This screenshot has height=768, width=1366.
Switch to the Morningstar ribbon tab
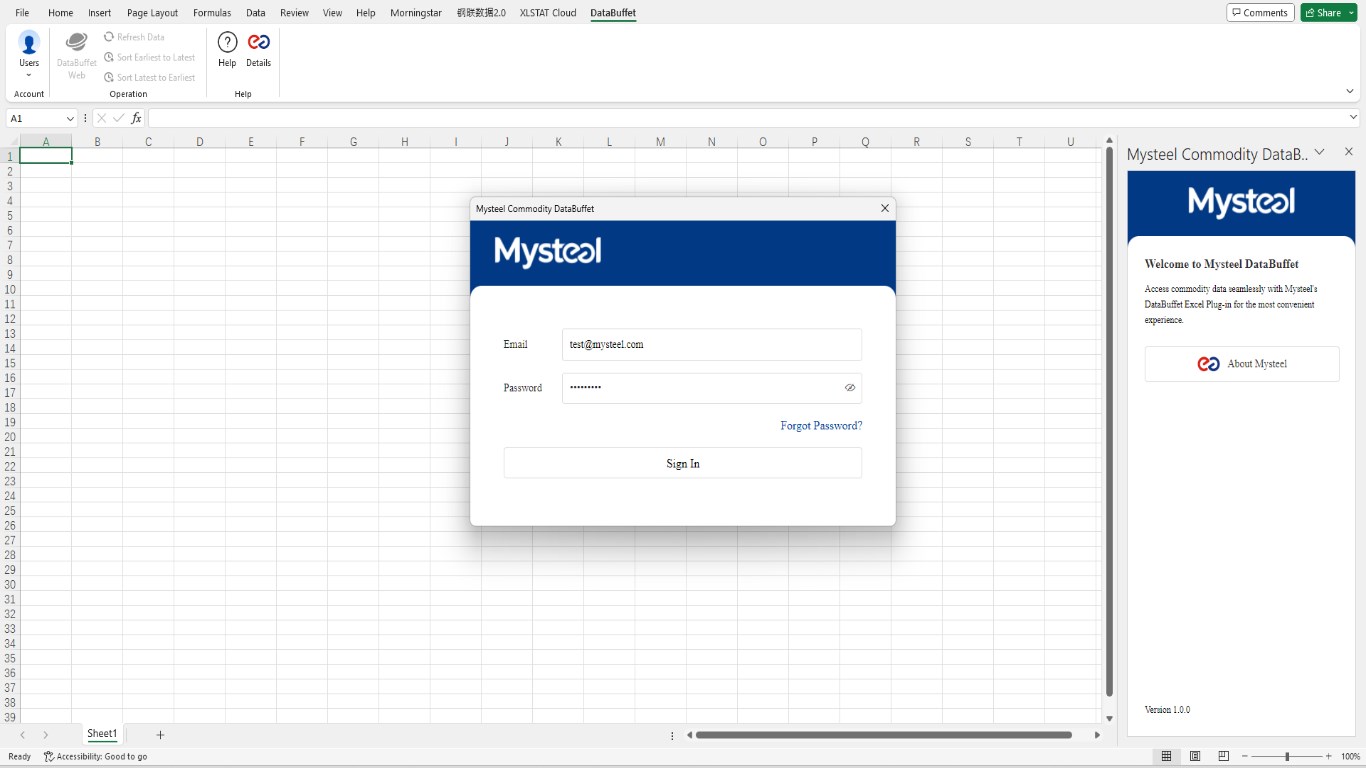point(416,13)
